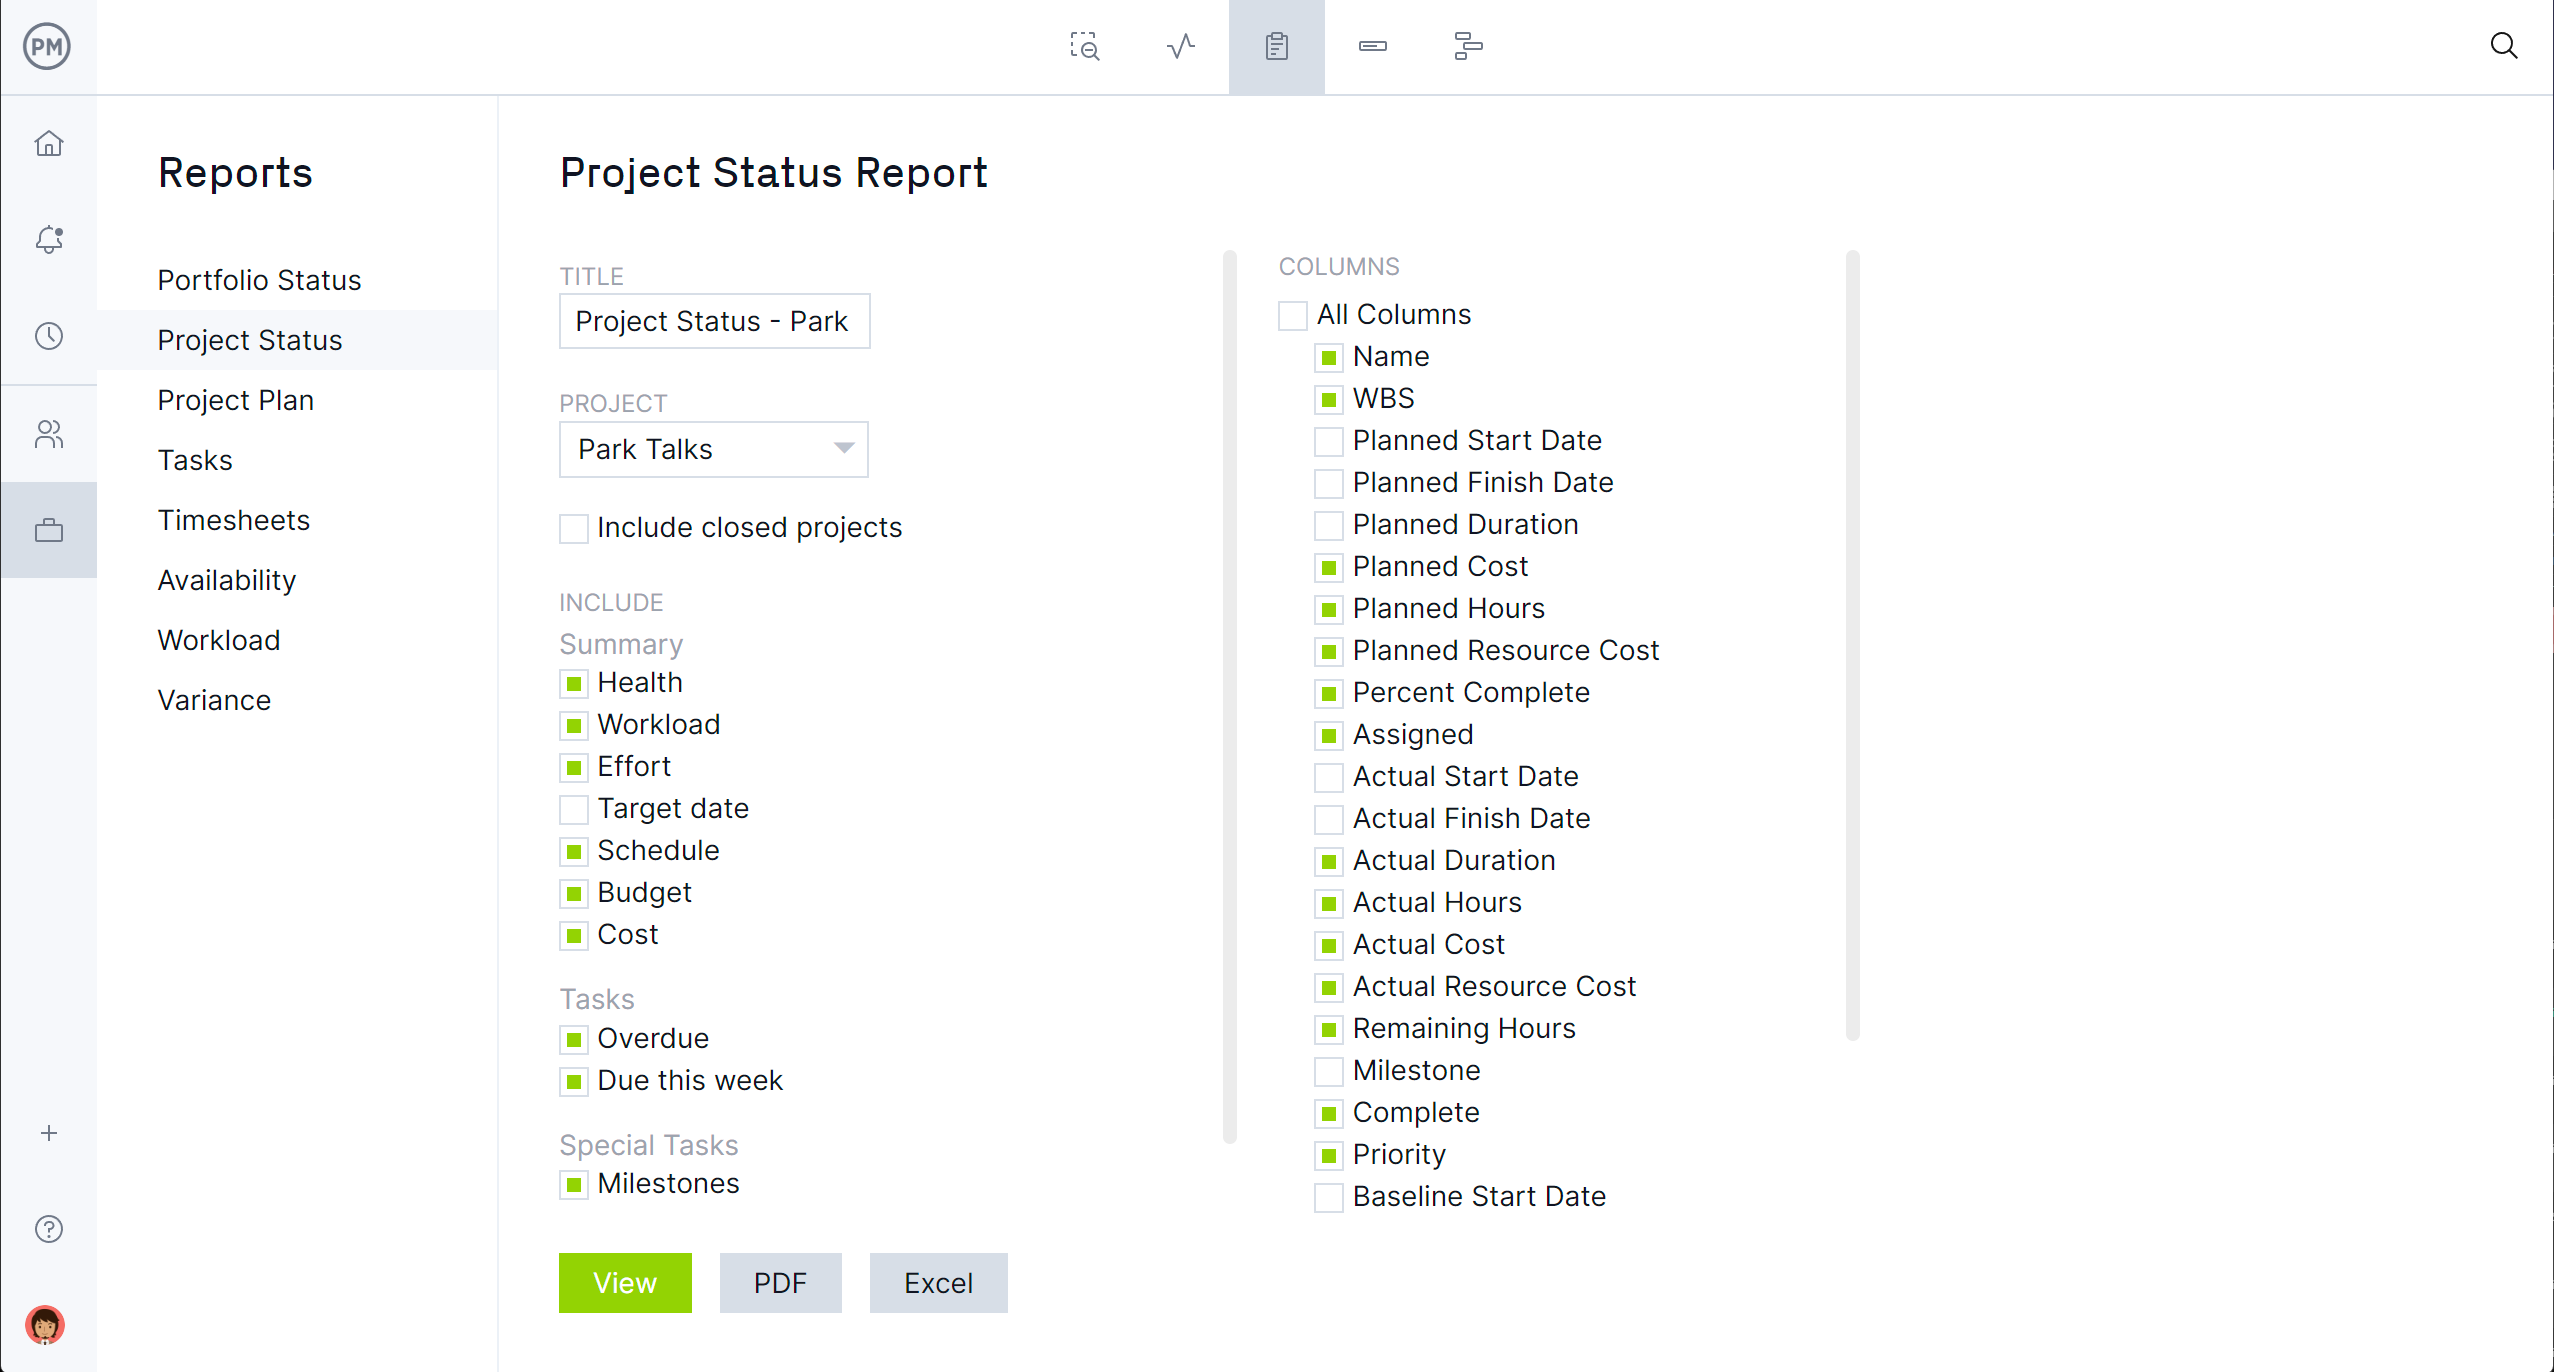Viewport: 2554px width, 1372px height.
Task: Edit the Project Status - Park title field
Action: coord(713,321)
